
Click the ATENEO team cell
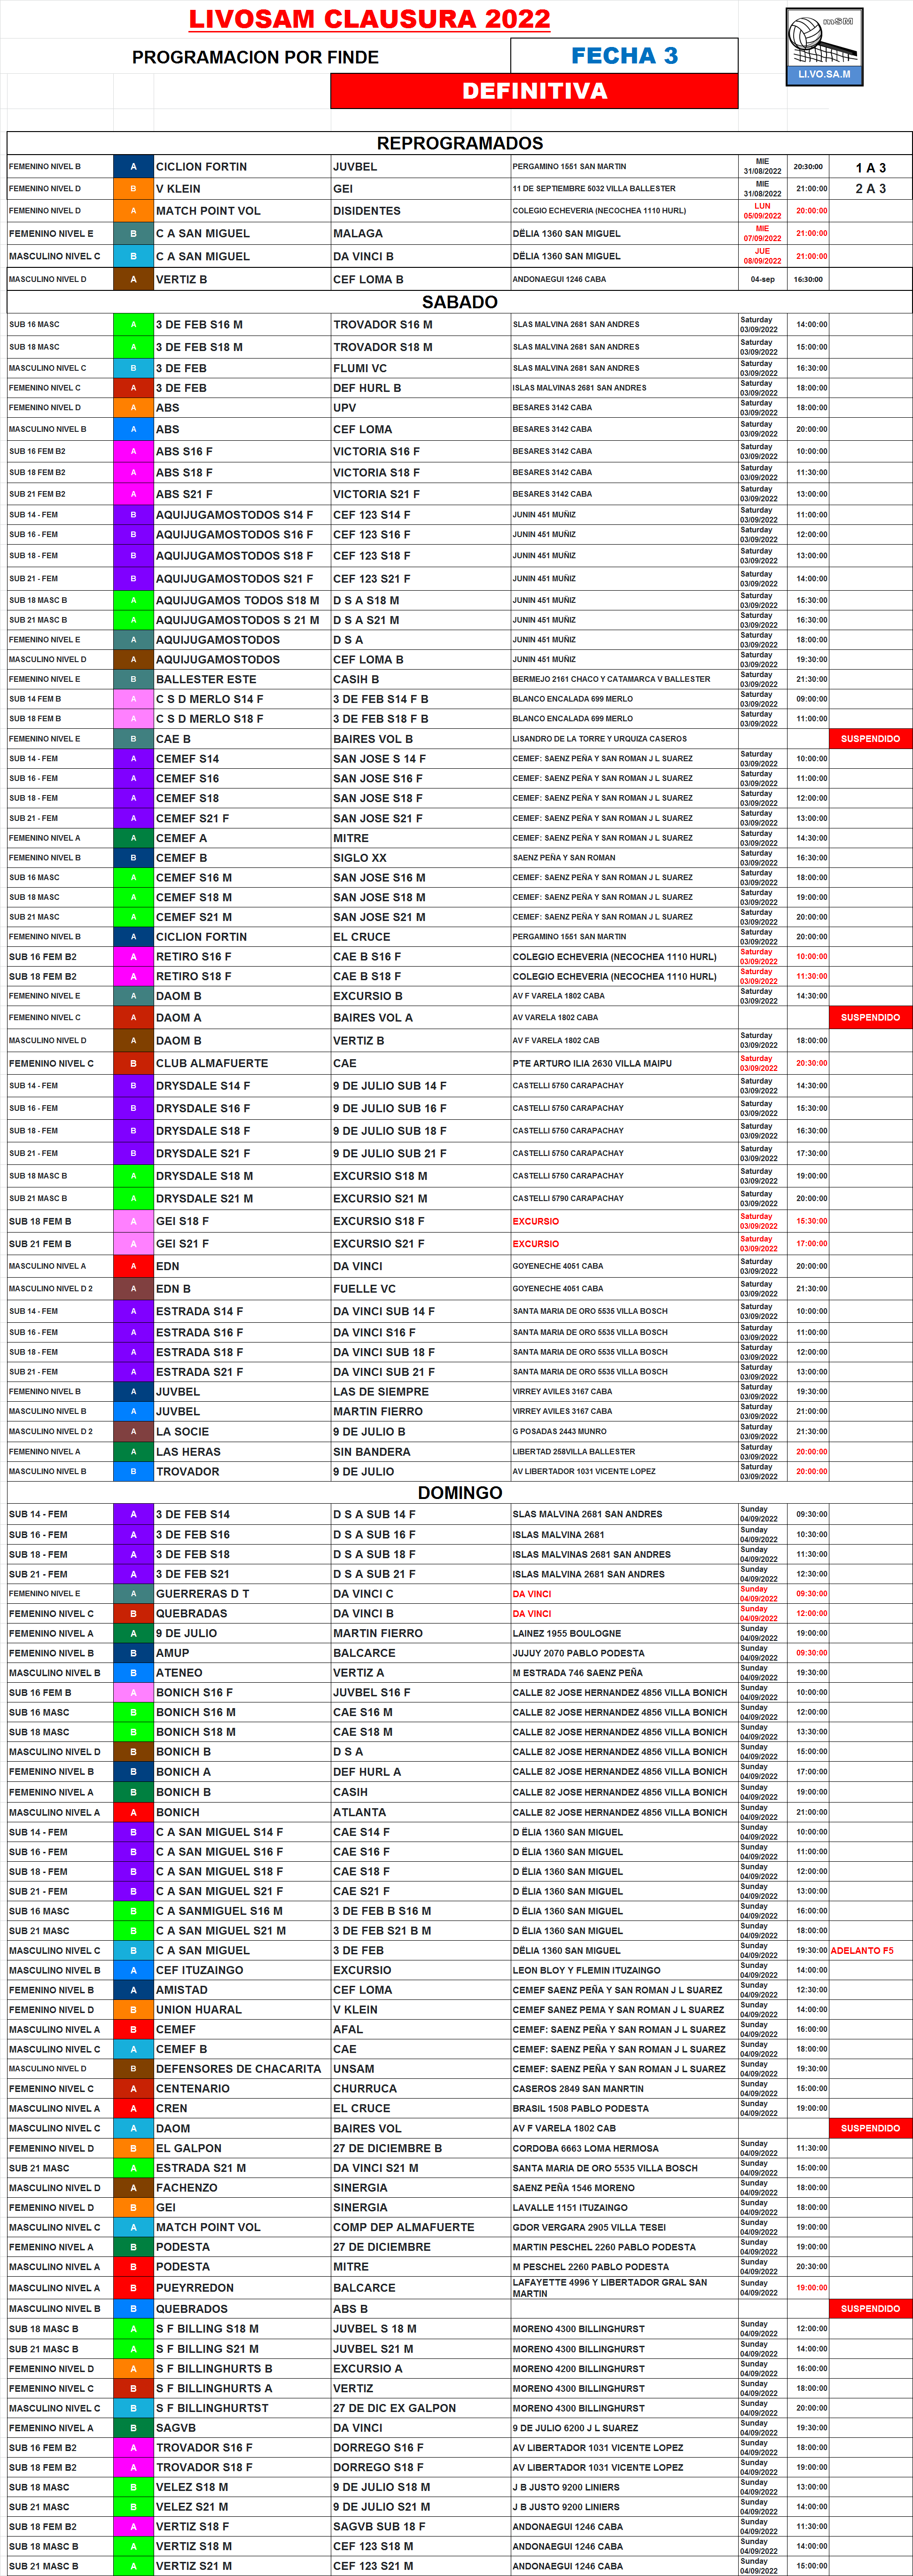(242, 1673)
